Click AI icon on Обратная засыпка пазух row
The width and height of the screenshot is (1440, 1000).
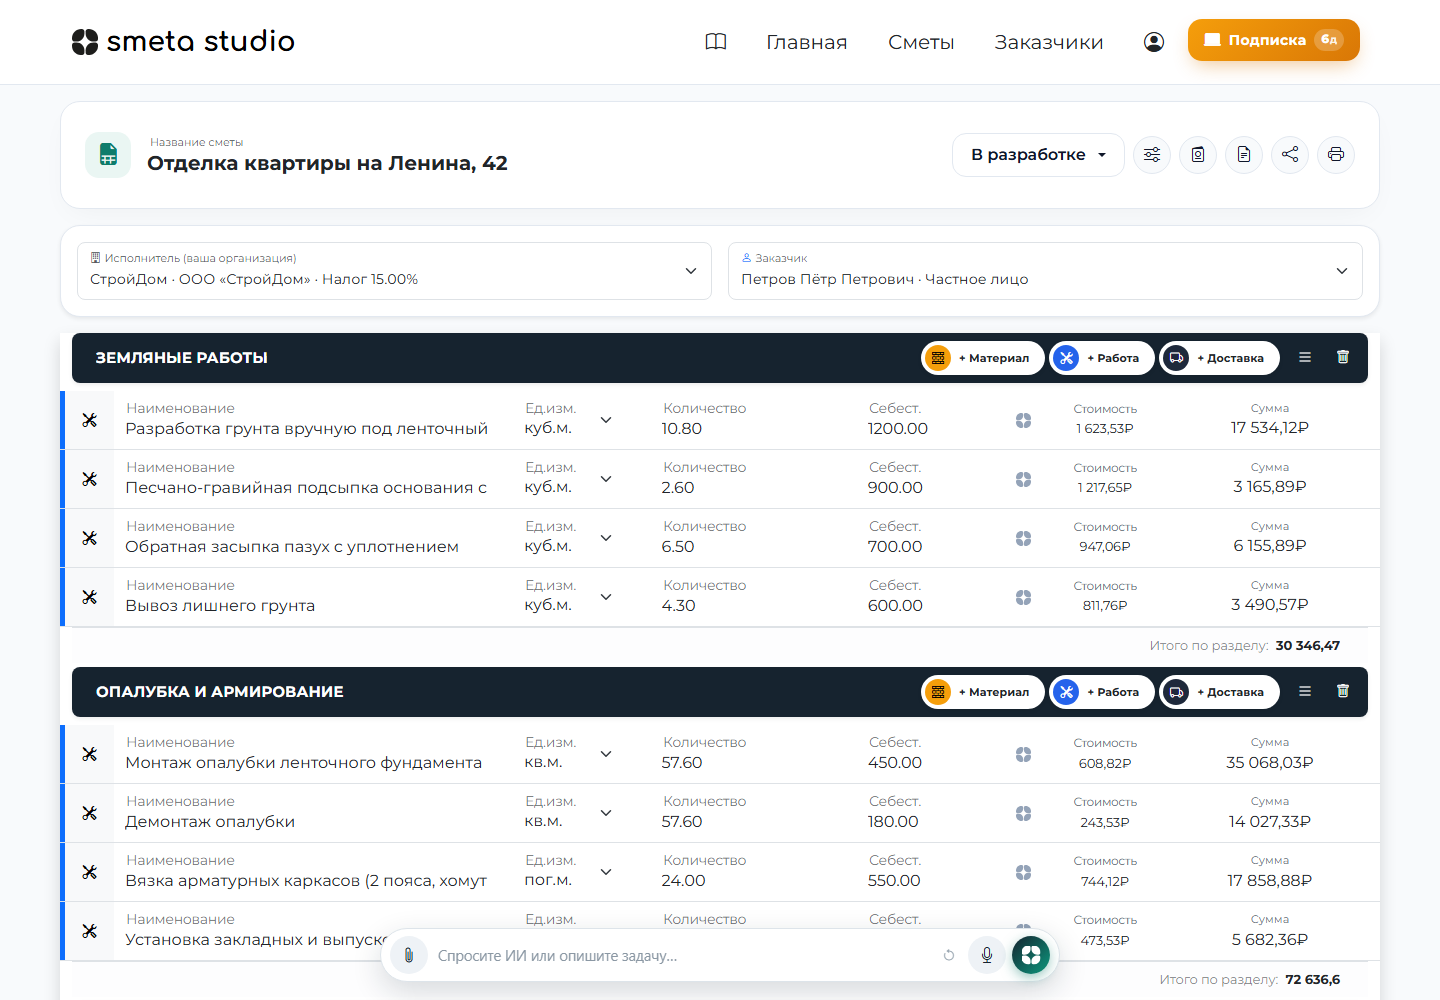(1023, 538)
